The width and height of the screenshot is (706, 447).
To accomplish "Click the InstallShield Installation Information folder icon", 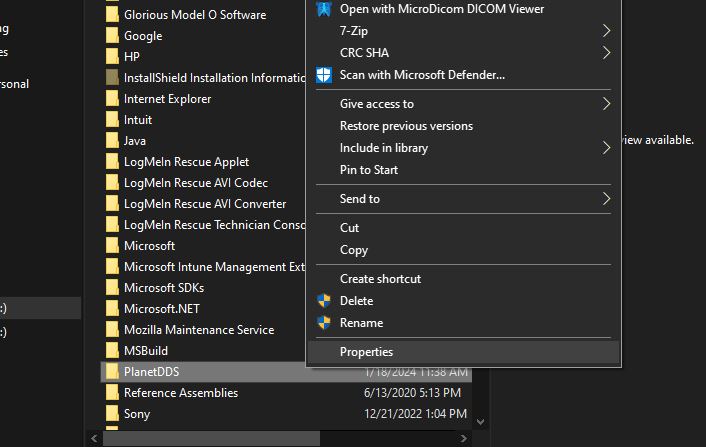I will point(112,78).
